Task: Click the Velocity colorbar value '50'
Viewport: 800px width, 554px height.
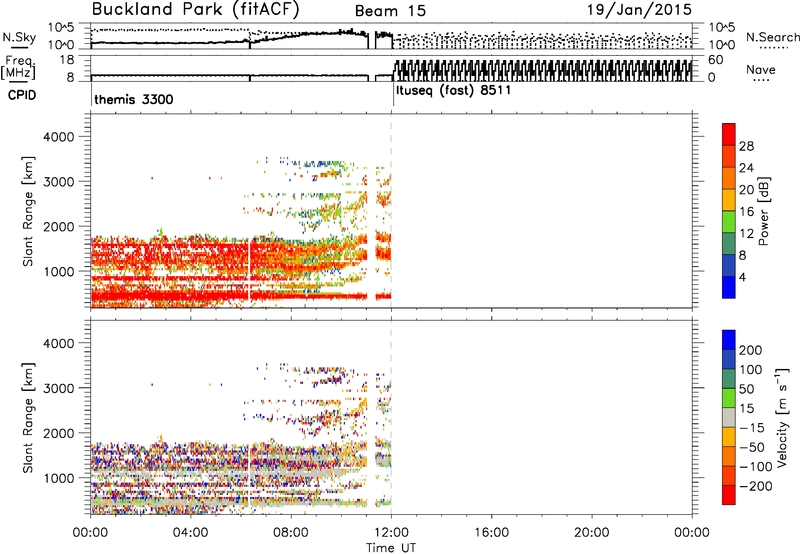Action: 747,389
